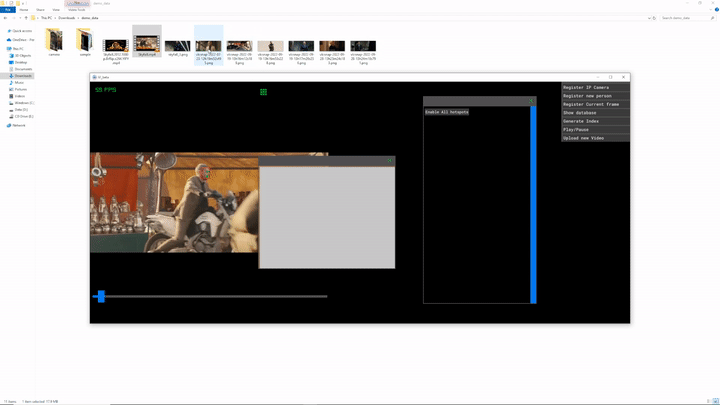Viewport: 720px width, 405px height.
Task: Click Quick access in navigation pane
Action: coord(22,31)
